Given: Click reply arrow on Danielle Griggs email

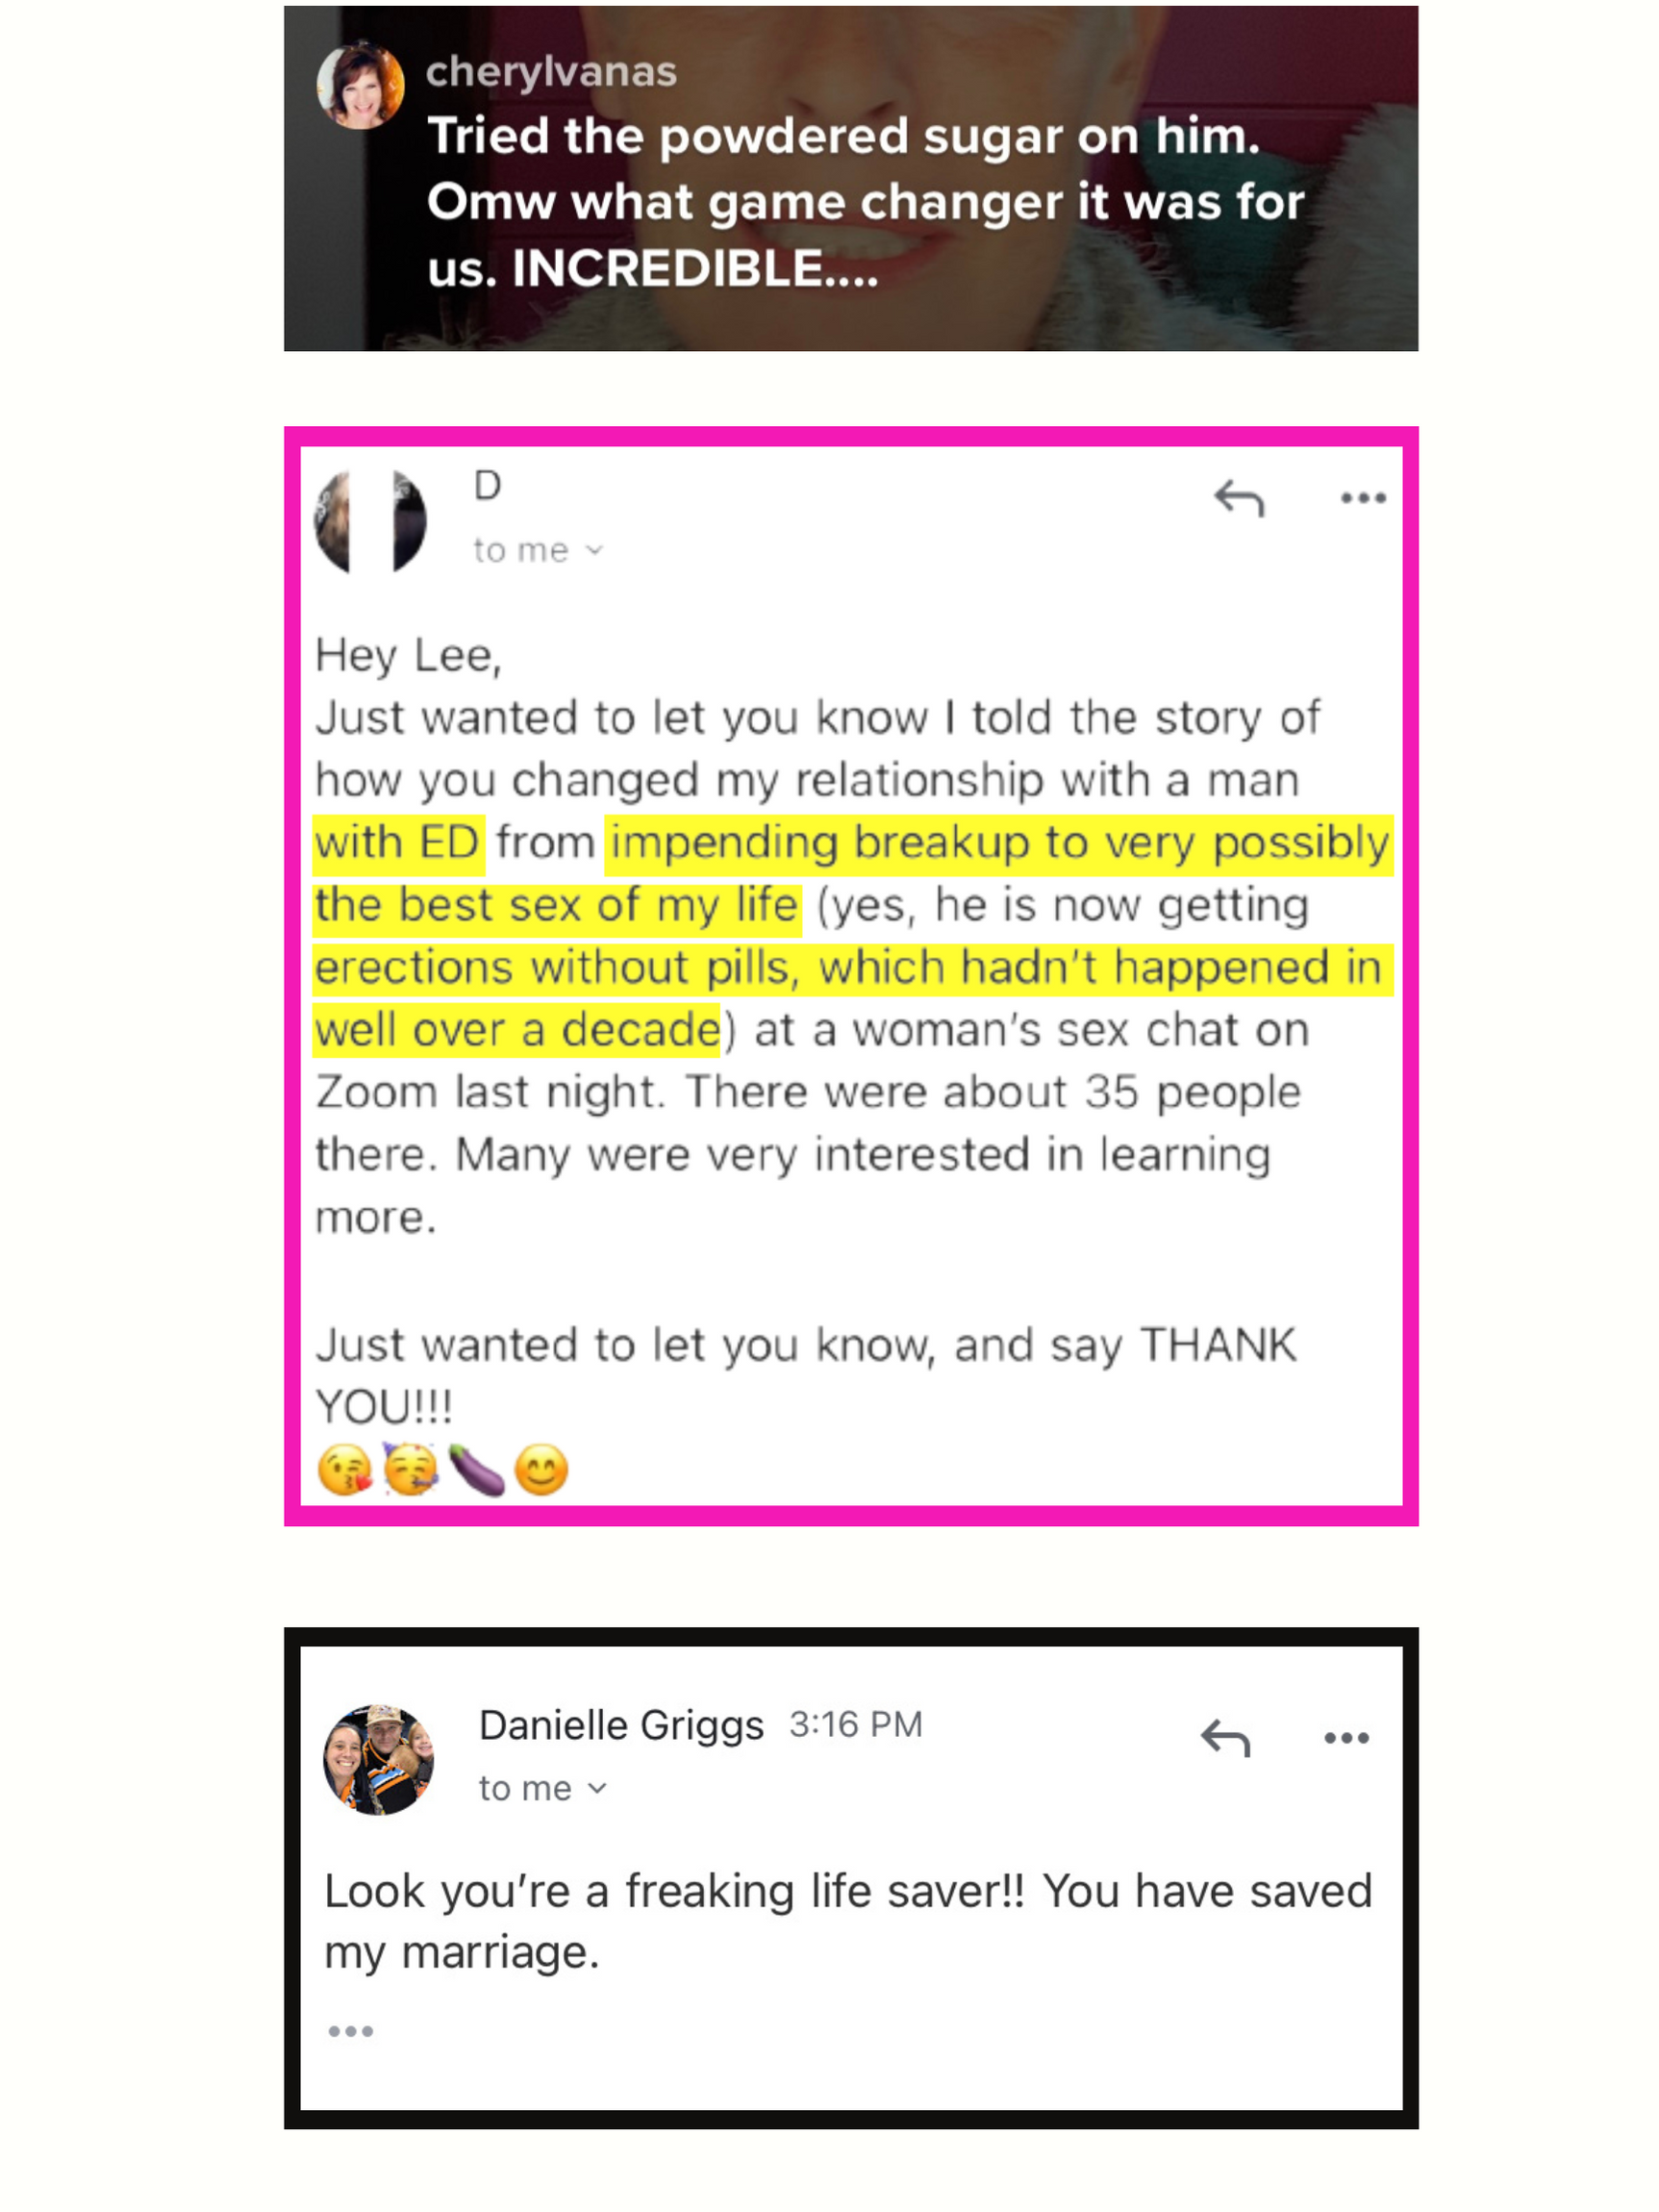Looking at the screenshot, I should click(x=1225, y=1738).
